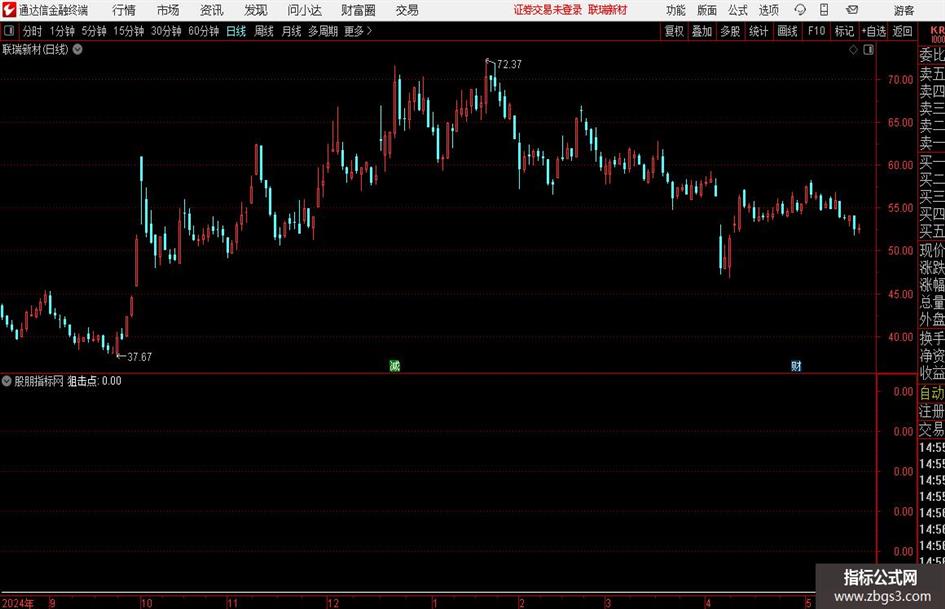Viewport: 945px width, 609px height.
Task: Open F10 company info
Action: [x=816, y=31]
